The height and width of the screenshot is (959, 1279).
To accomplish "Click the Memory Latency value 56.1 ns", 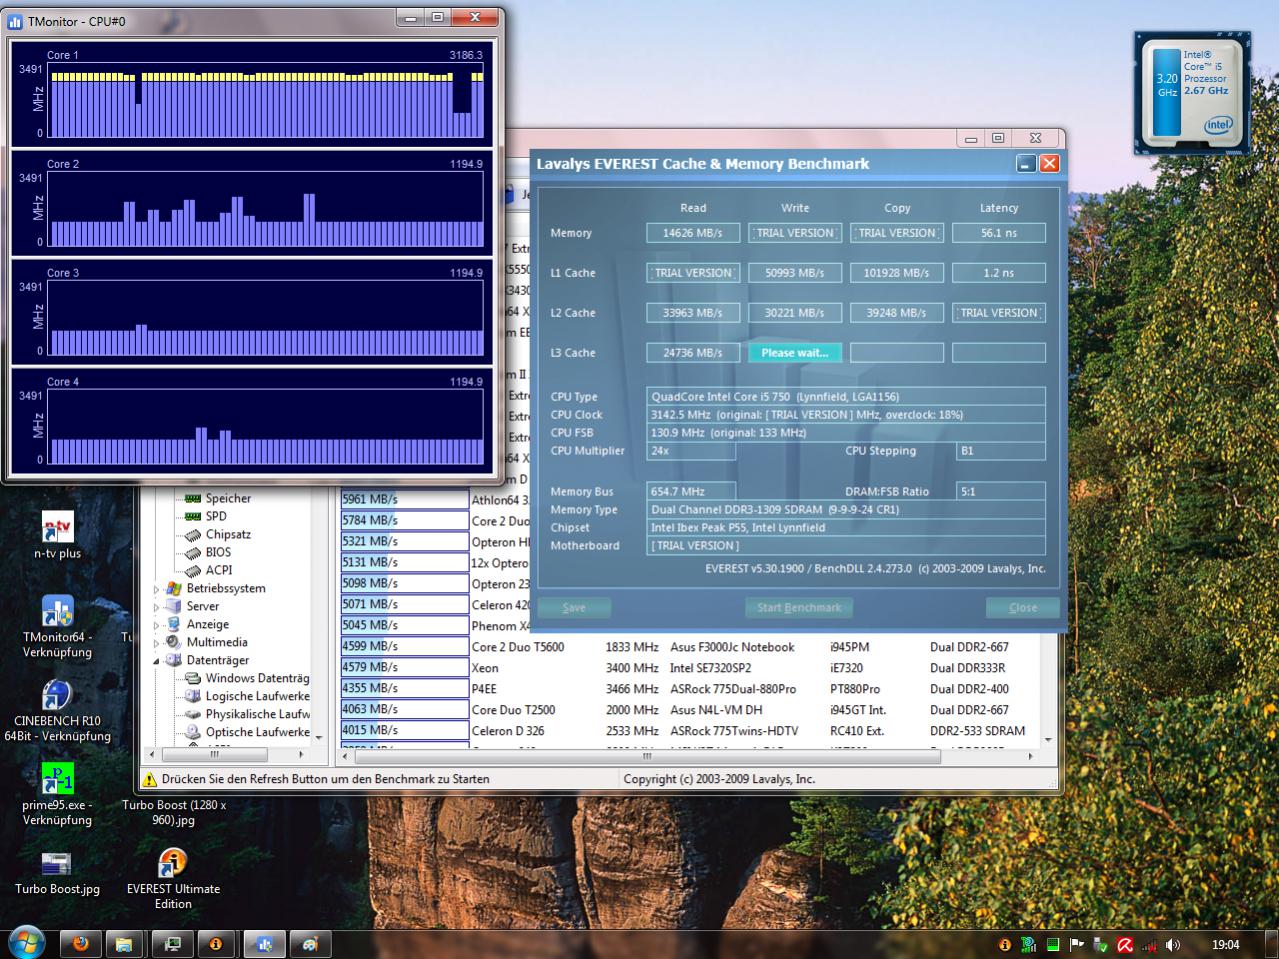I will coord(999,233).
